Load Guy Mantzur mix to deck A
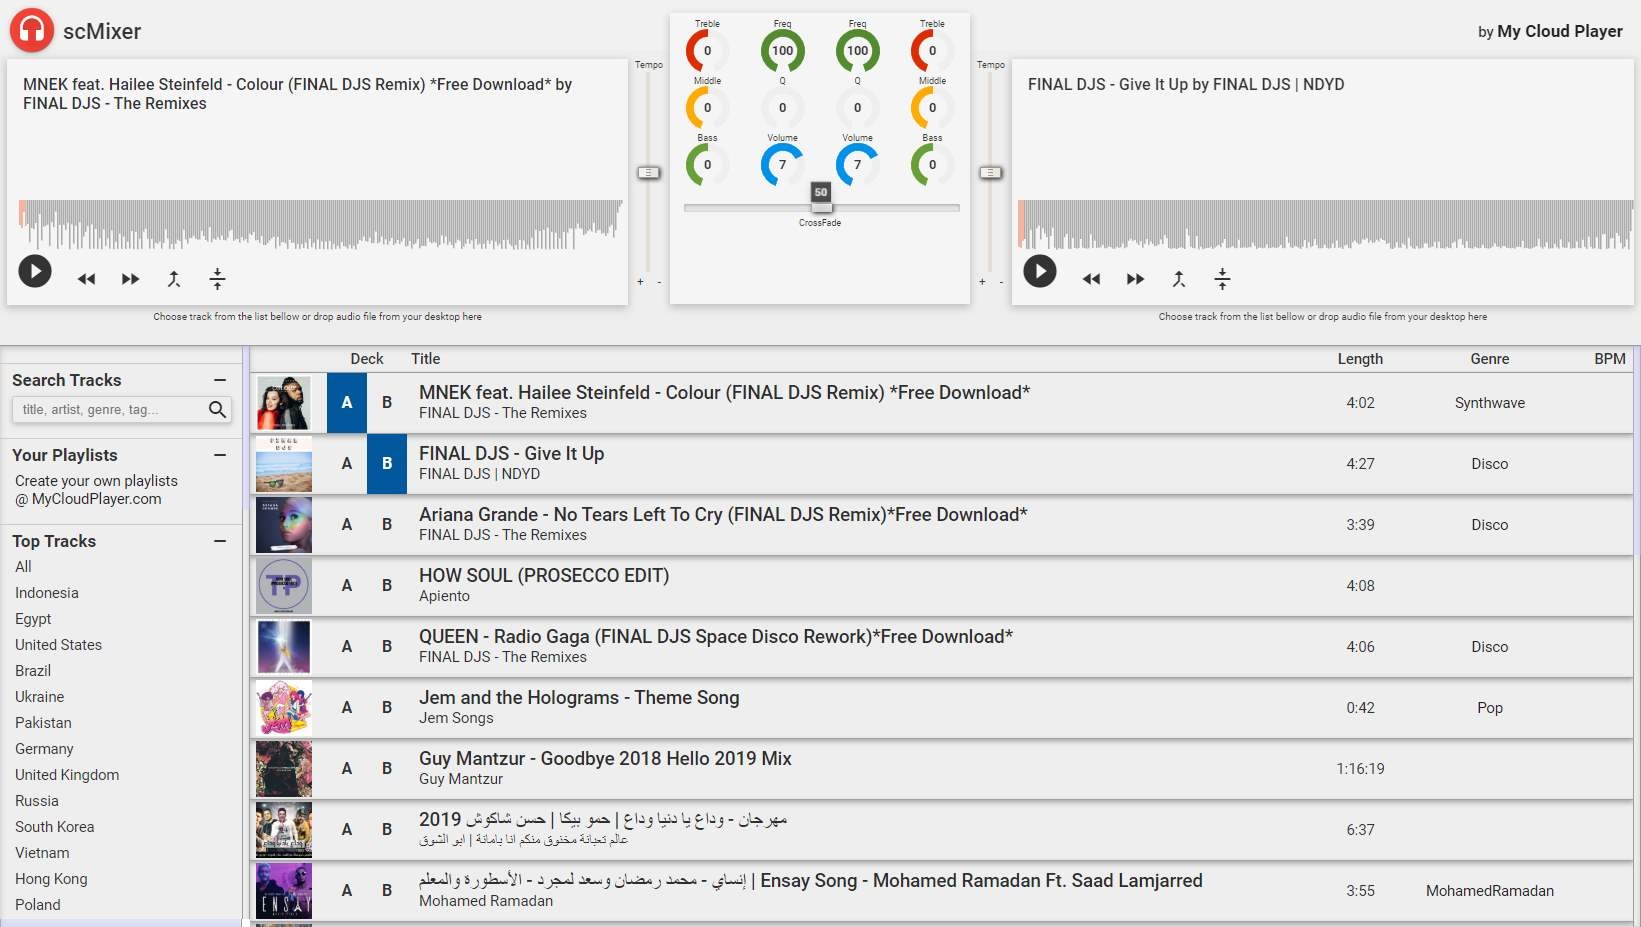This screenshot has width=1641, height=927. [347, 769]
